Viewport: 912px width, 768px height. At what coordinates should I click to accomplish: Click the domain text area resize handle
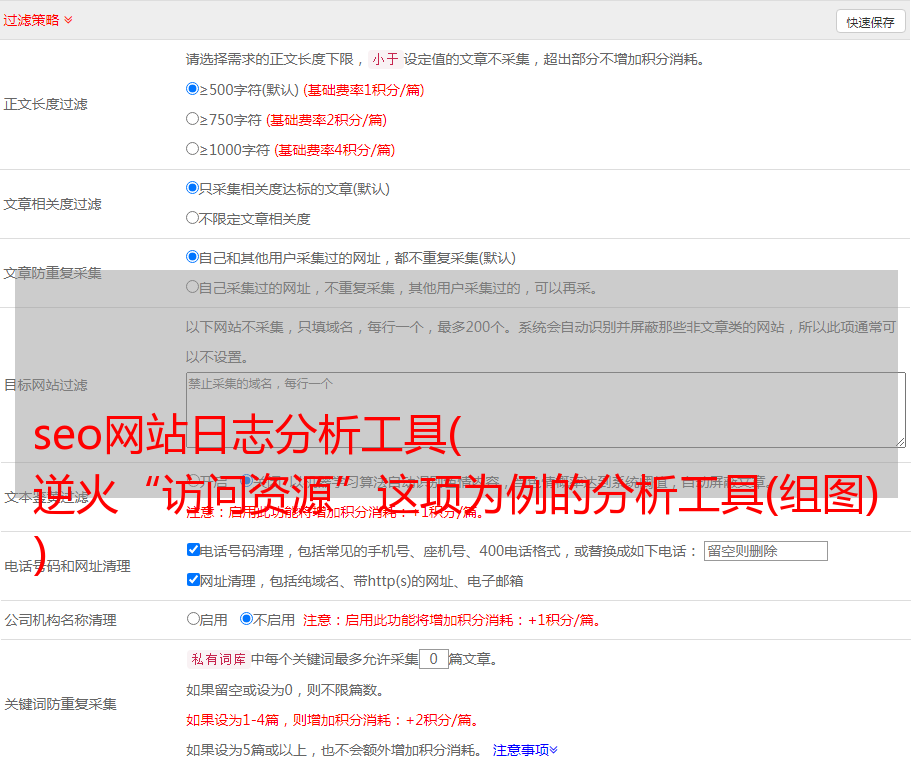pyautogui.click(x=900, y=442)
